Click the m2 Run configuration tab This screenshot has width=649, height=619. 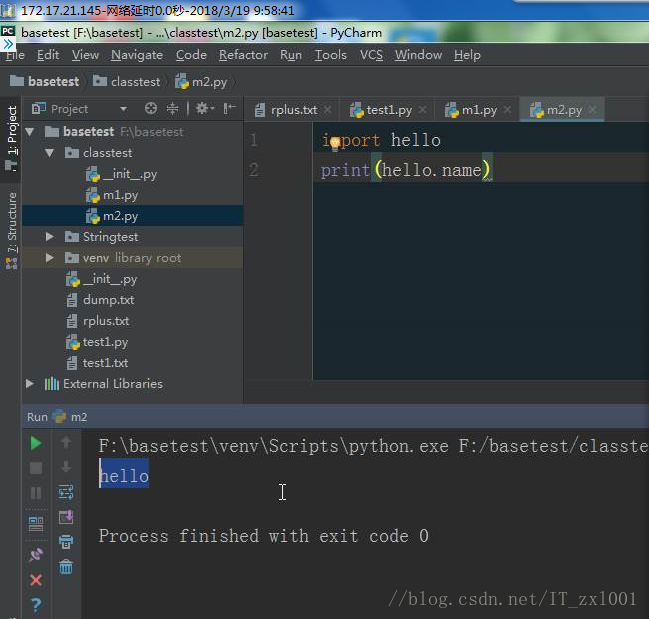point(70,417)
